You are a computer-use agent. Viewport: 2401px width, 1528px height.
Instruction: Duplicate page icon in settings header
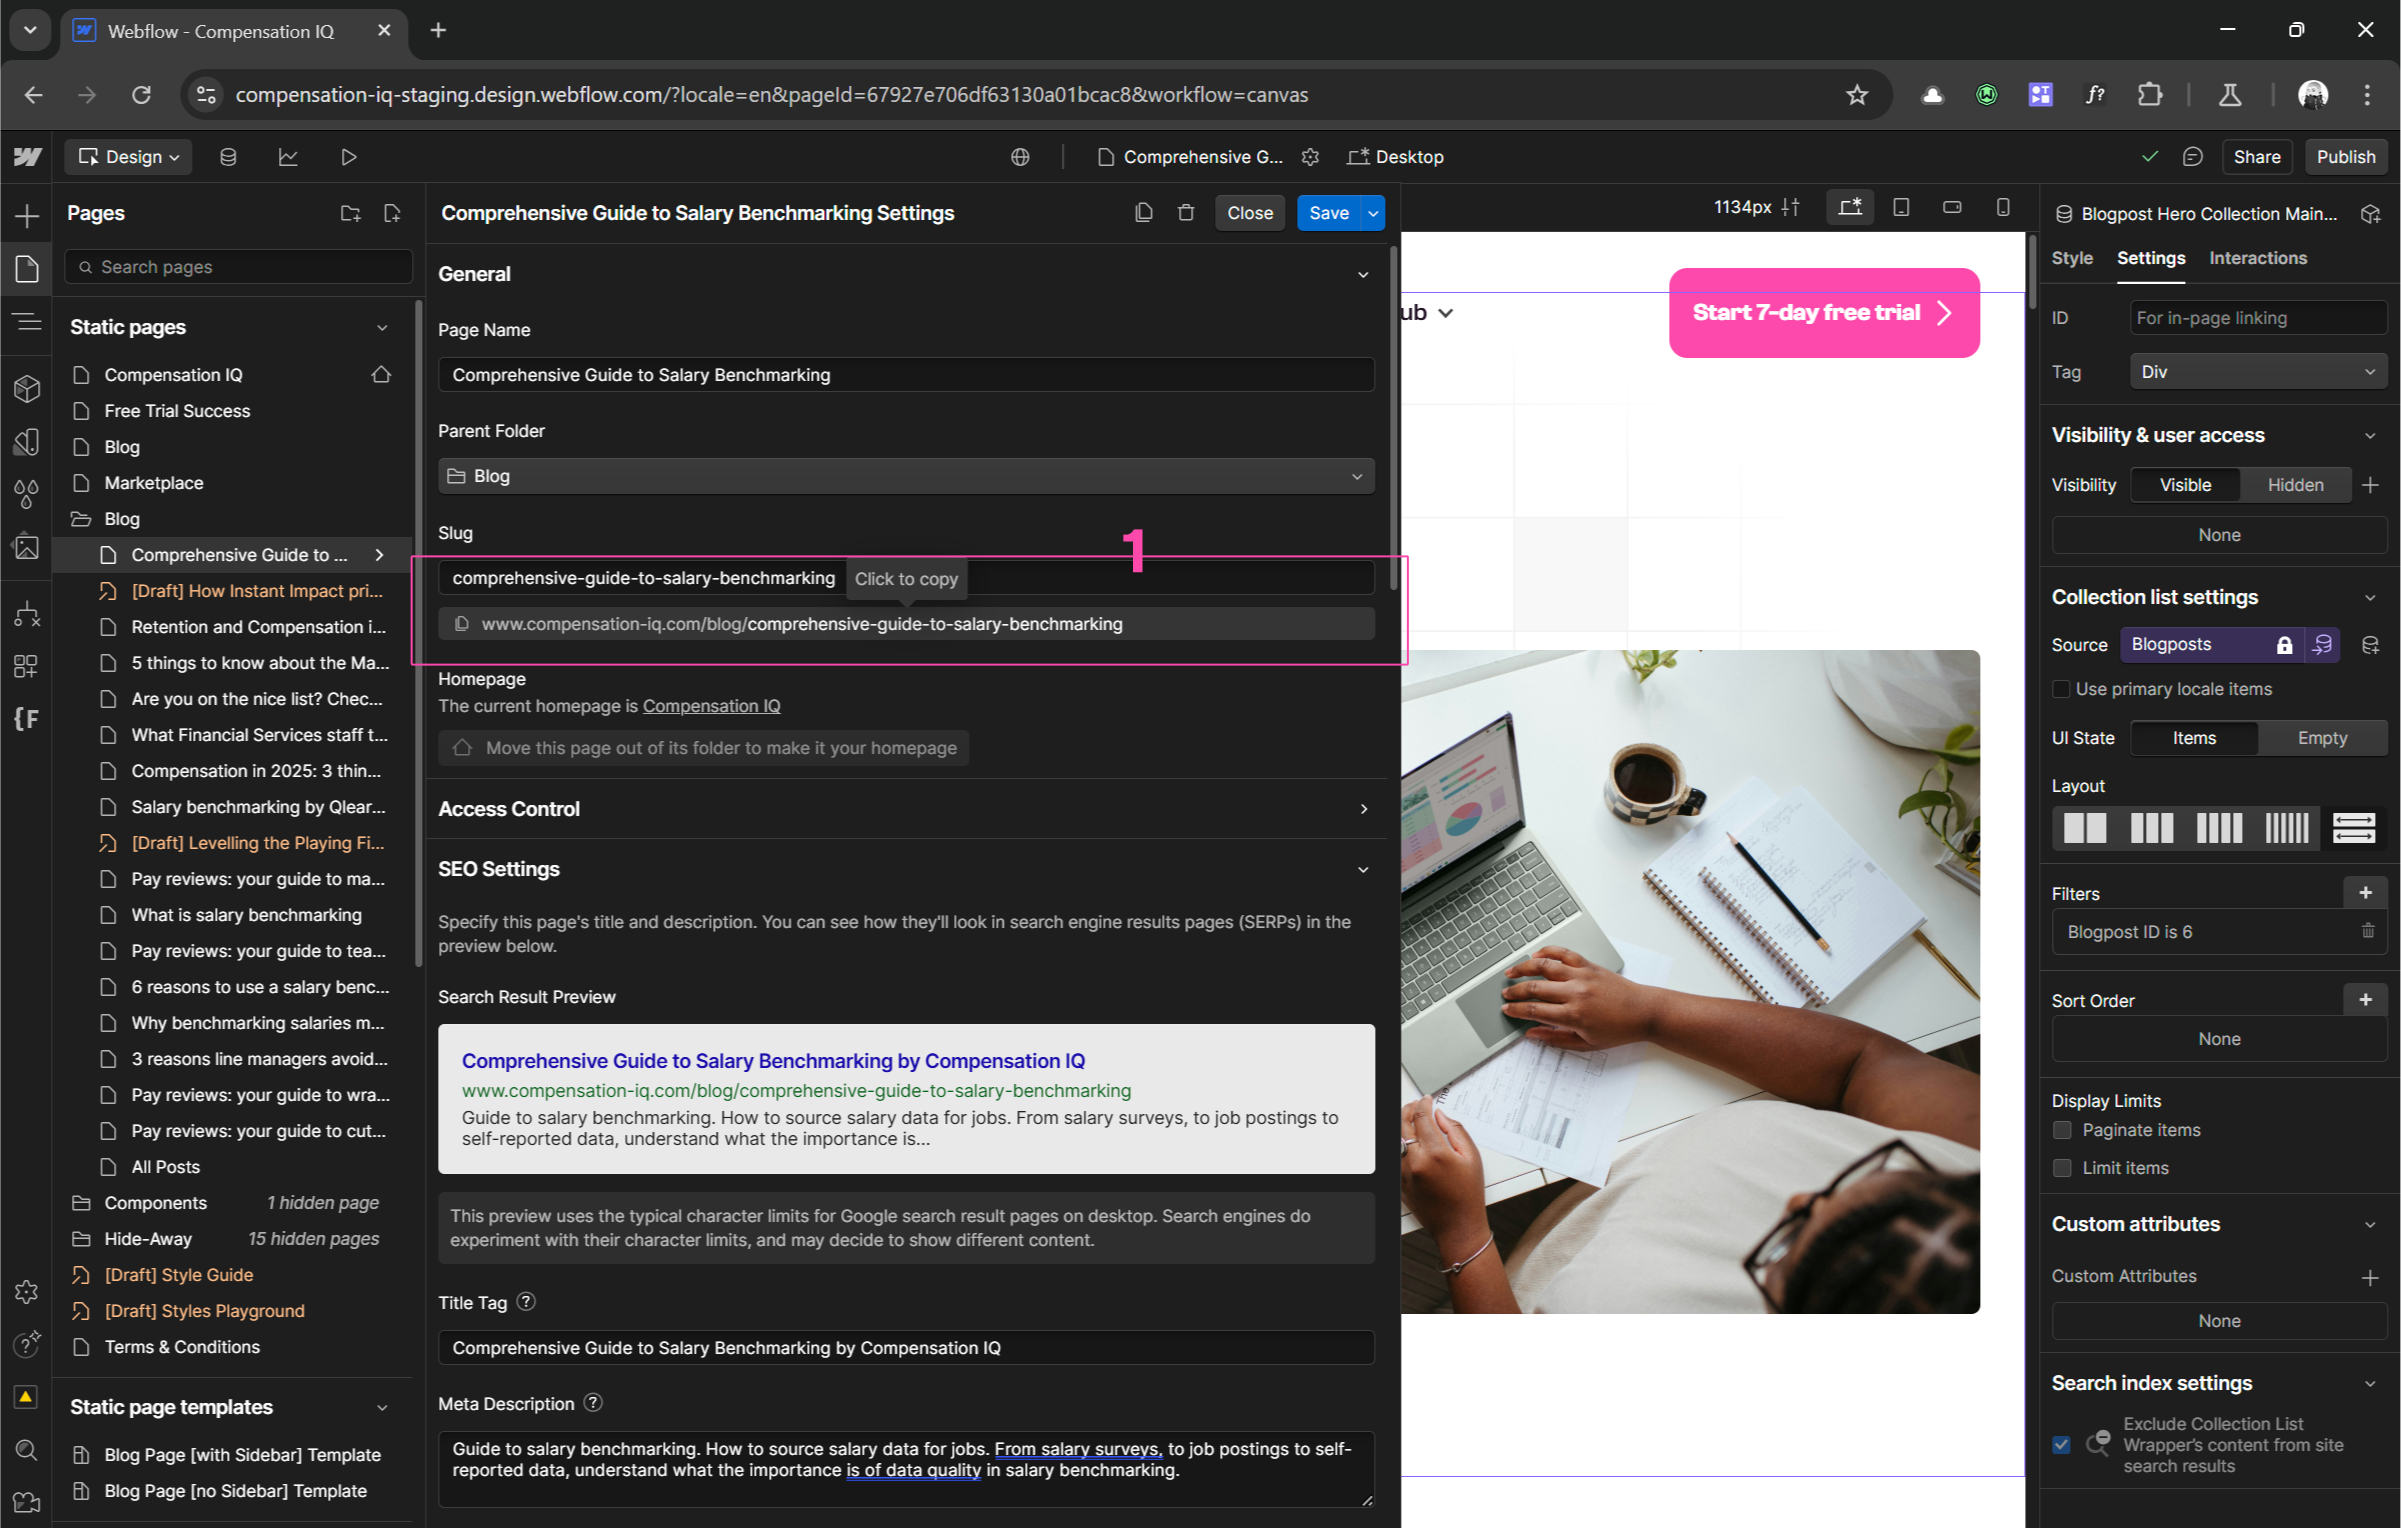(1144, 213)
